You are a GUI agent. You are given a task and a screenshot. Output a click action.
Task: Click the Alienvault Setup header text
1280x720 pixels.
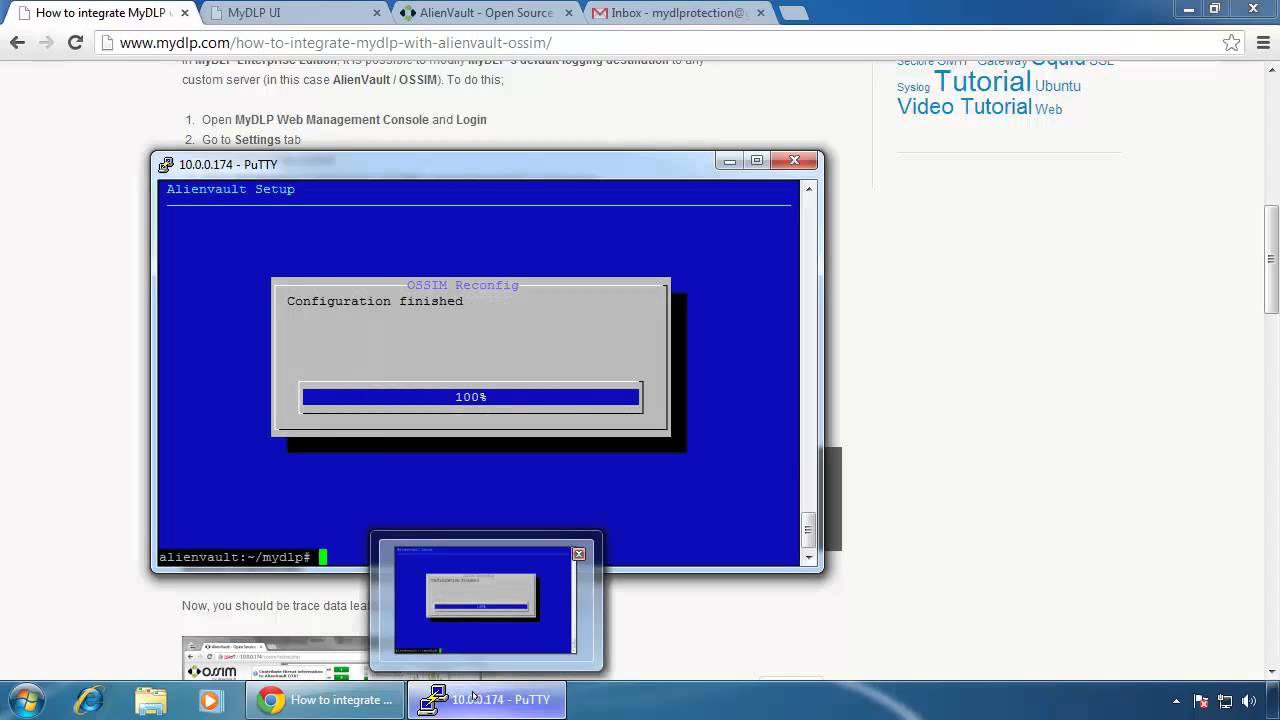231,189
